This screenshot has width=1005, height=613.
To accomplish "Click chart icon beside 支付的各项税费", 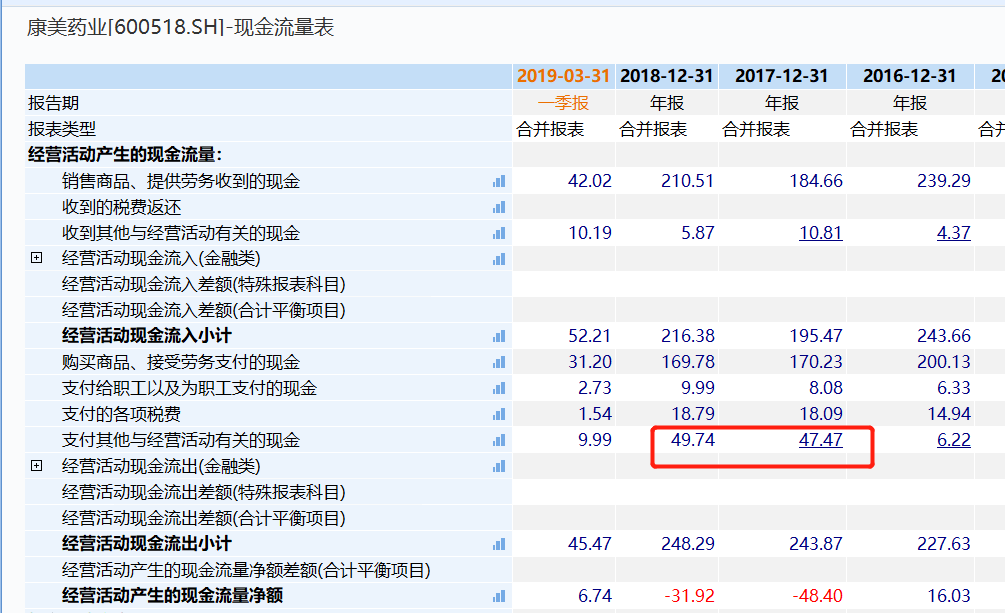I will click(x=499, y=414).
